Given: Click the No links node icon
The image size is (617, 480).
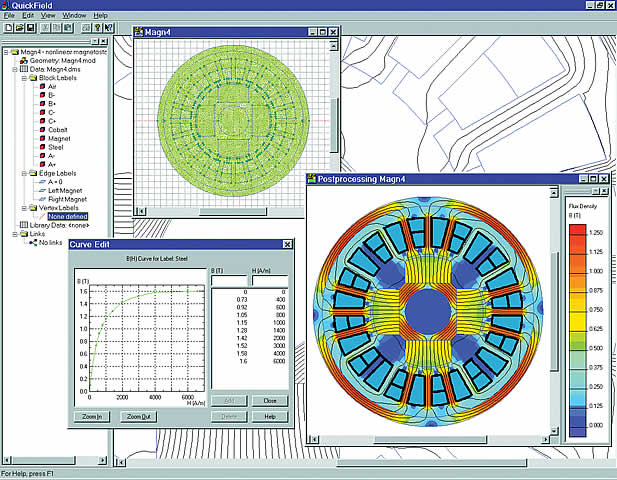Looking at the screenshot, I should point(33,242).
